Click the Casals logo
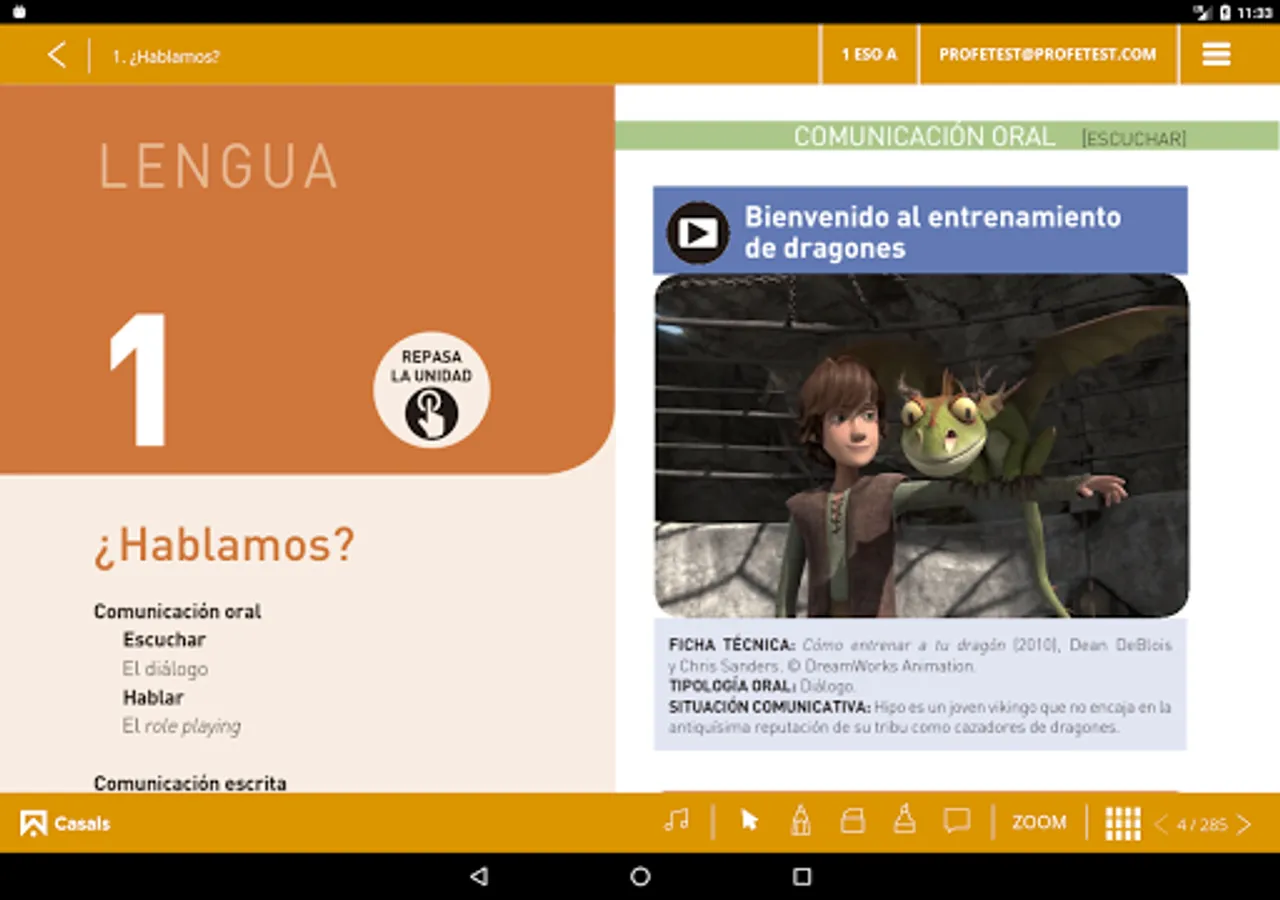The height and width of the screenshot is (900, 1280). (65, 823)
